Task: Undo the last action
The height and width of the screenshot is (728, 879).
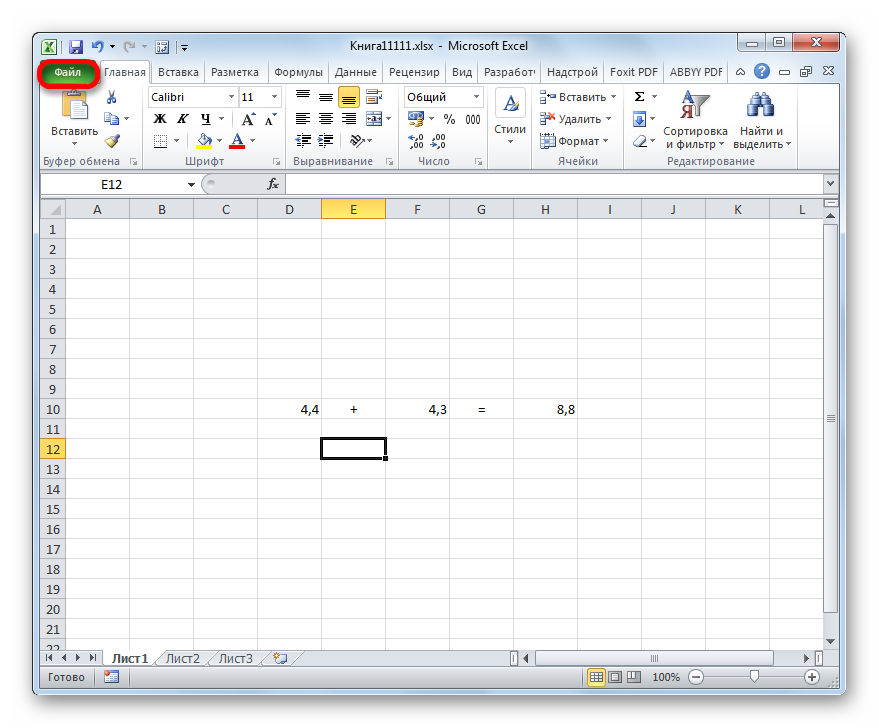Action: click(98, 47)
